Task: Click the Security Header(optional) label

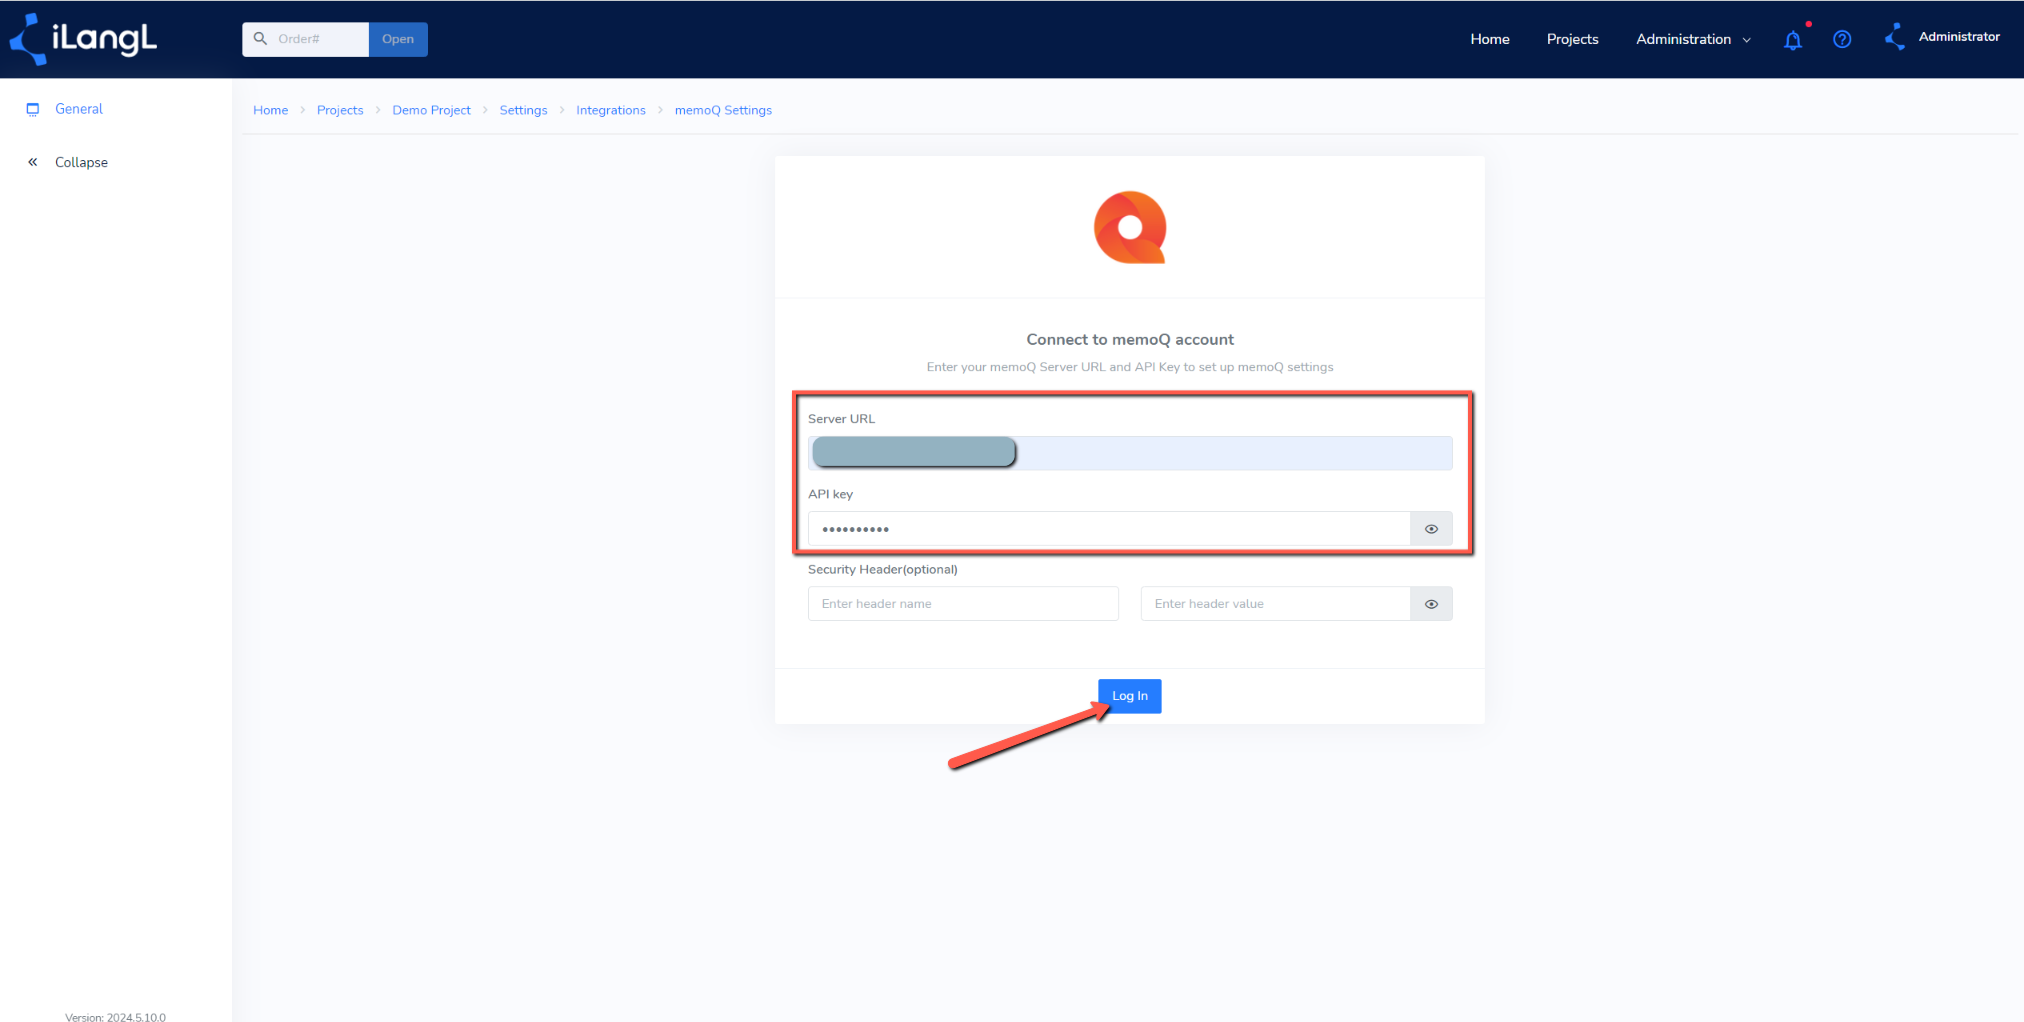Action: pyautogui.click(x=883, y=569)
